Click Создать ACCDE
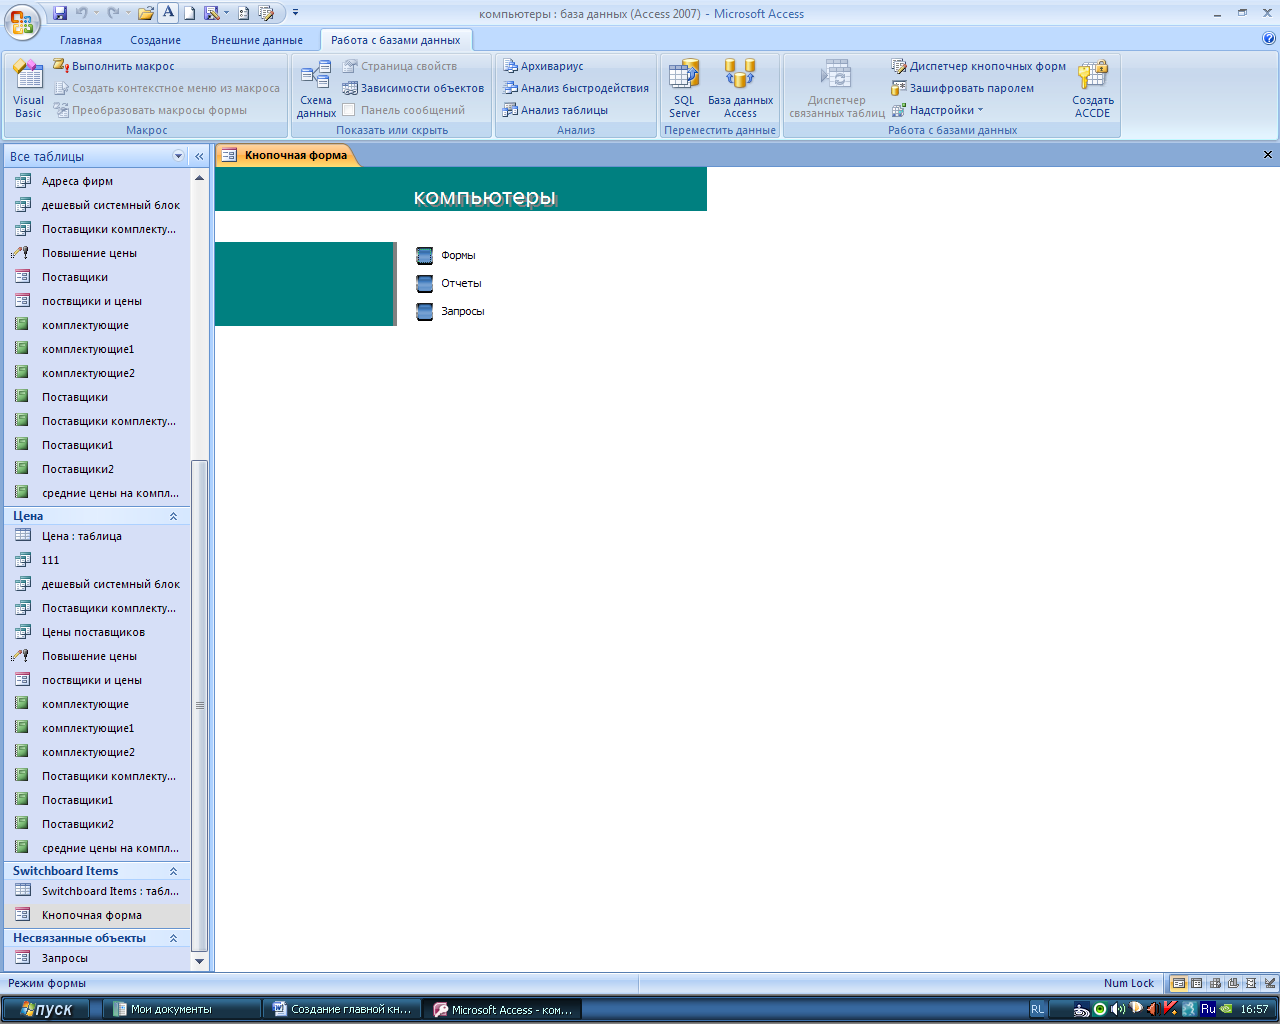This screenshot has width=1280, height=1024. click(1093, 88)
